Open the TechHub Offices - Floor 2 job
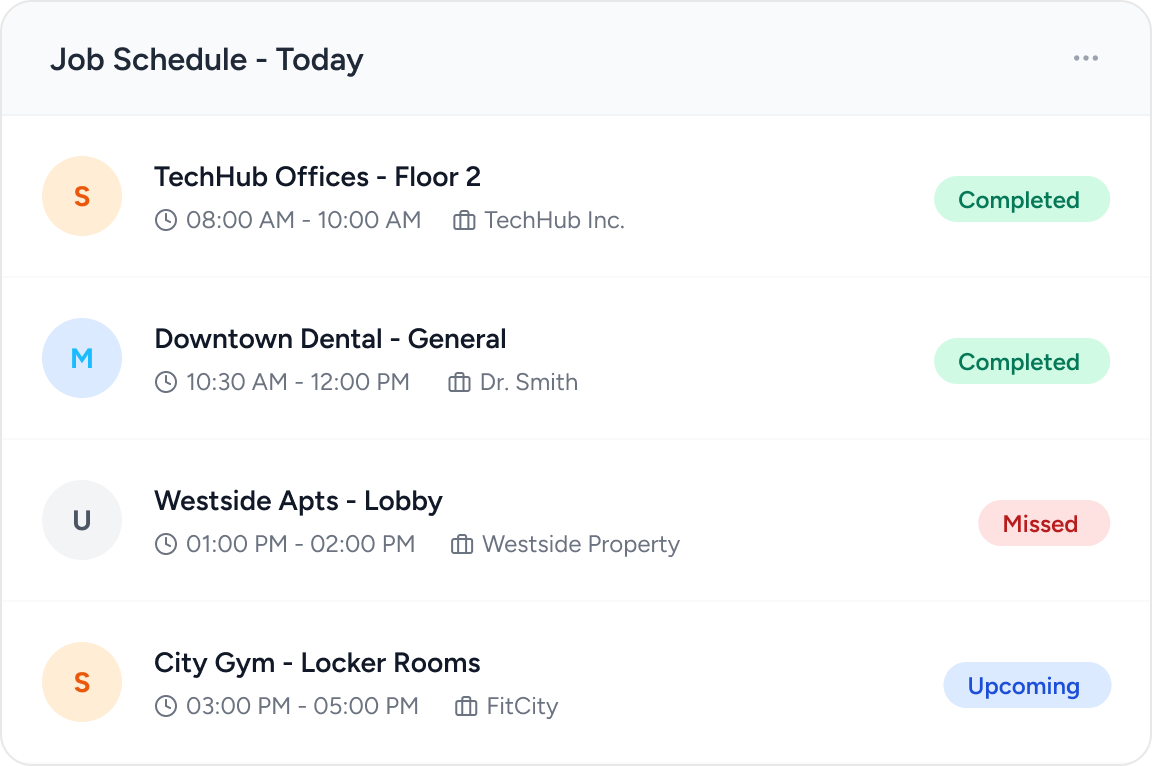The image size is (1152, 766). coord(317,177)
